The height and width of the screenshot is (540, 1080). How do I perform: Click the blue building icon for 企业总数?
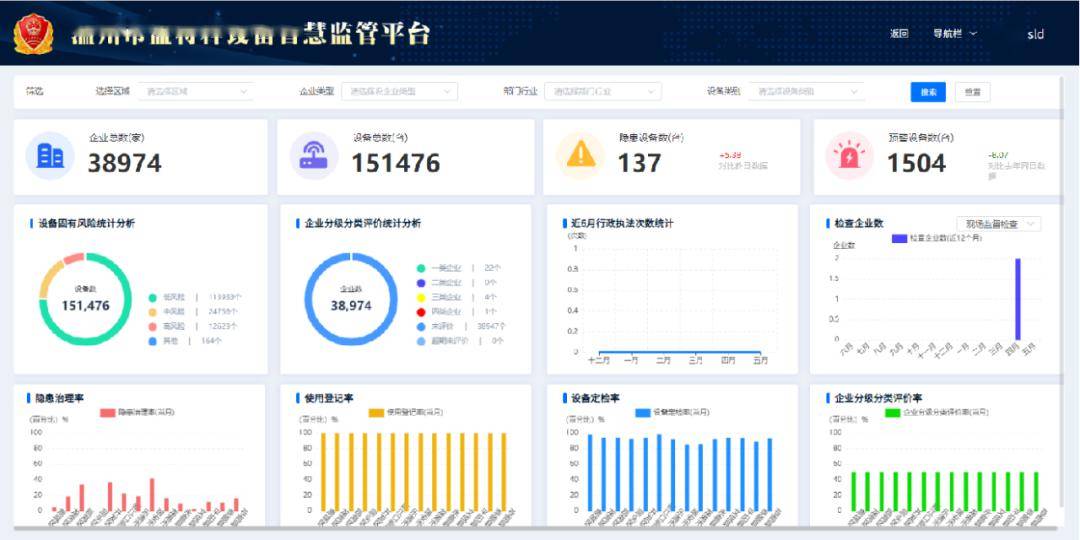point(50,156)
